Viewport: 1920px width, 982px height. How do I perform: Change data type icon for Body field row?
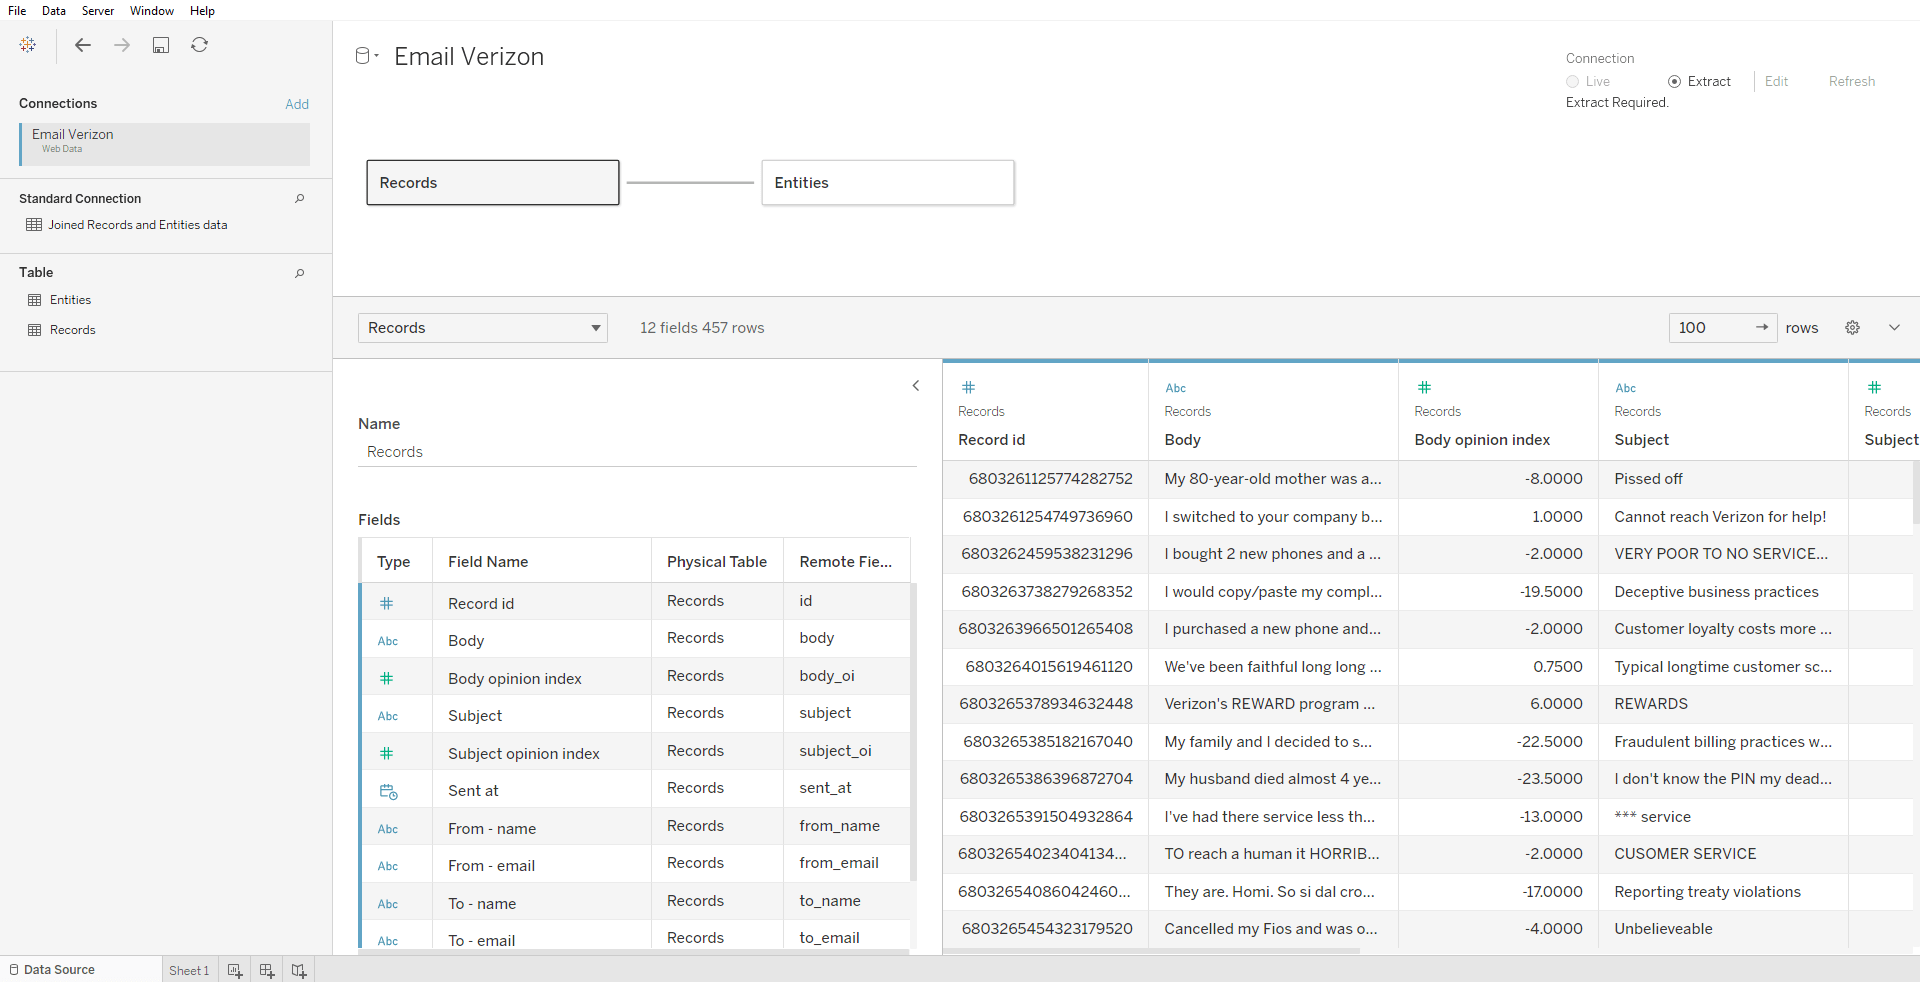pyautogui.click(x=388, y=641)
